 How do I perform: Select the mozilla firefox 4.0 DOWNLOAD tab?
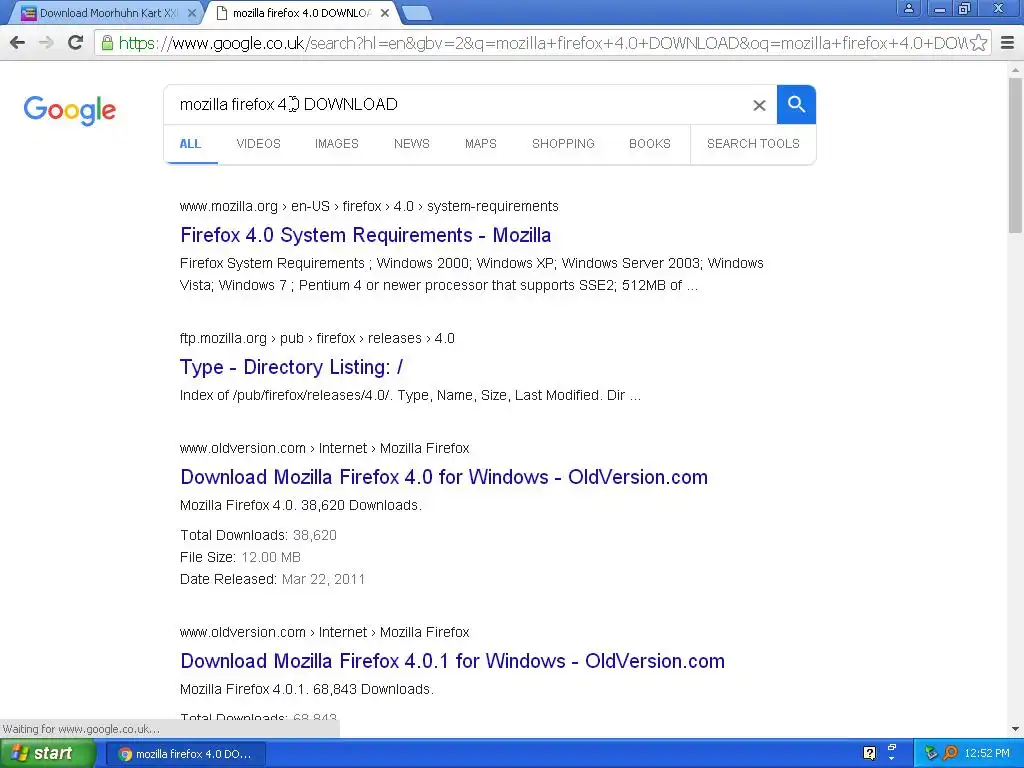point(302,13)
